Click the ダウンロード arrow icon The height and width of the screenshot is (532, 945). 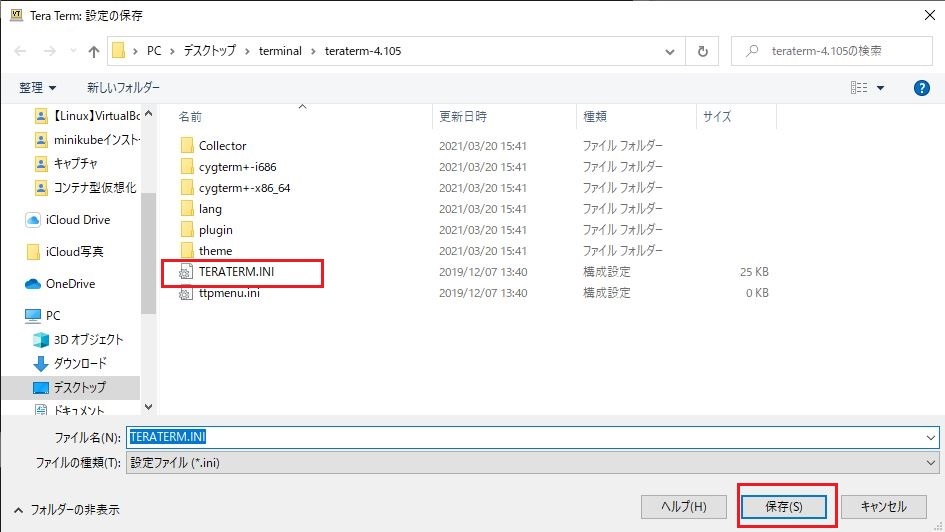point(40,363)
